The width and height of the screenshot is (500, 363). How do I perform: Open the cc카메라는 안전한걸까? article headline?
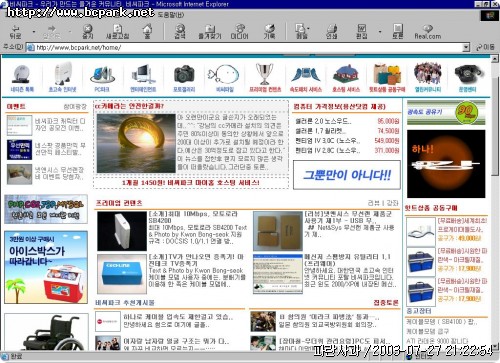point(129,106)
